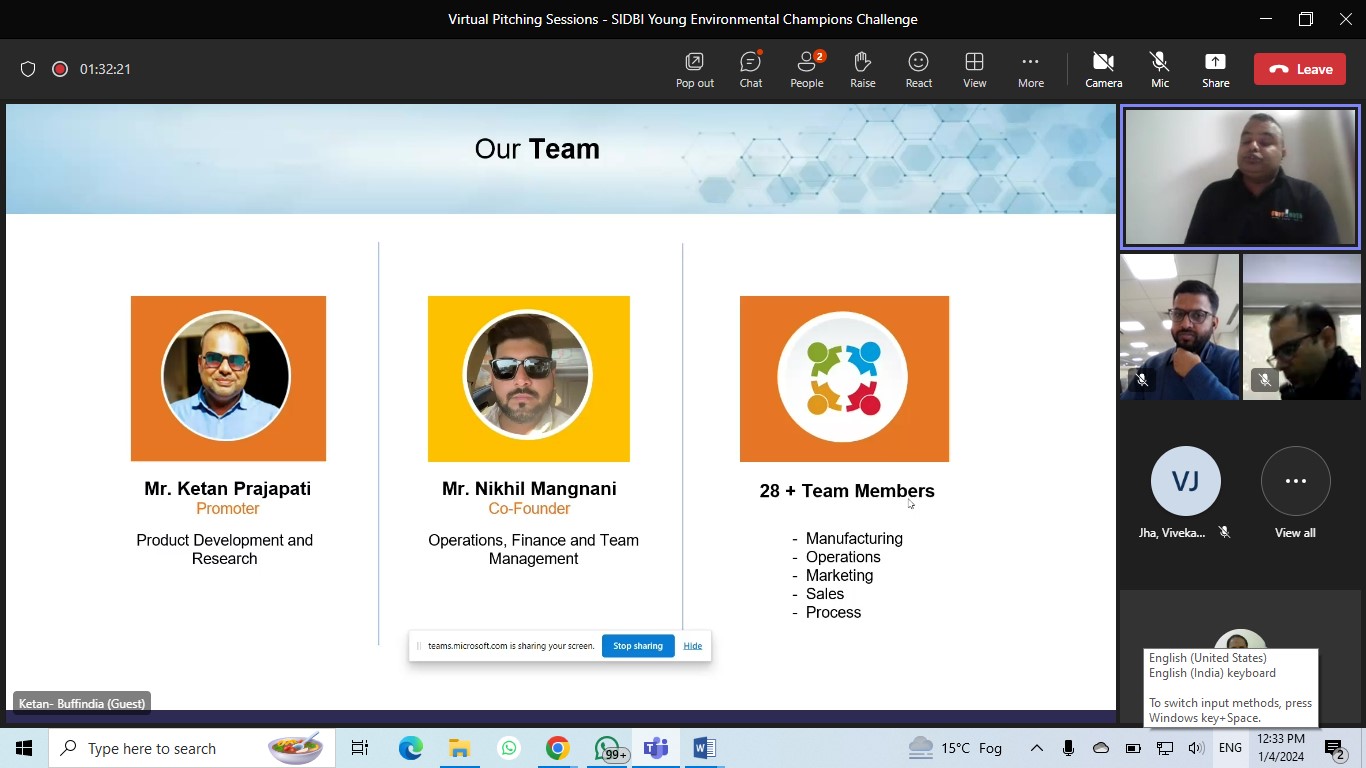Click muted mic icon beside Jha, Viveka
1366x768 pixels.
[1224, 533]
